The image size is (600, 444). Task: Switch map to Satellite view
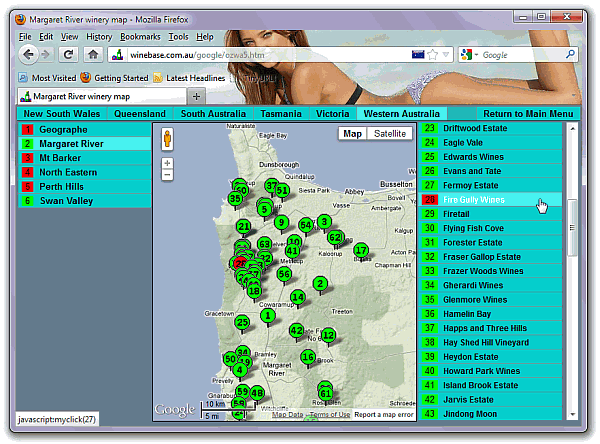click(390, 134)
